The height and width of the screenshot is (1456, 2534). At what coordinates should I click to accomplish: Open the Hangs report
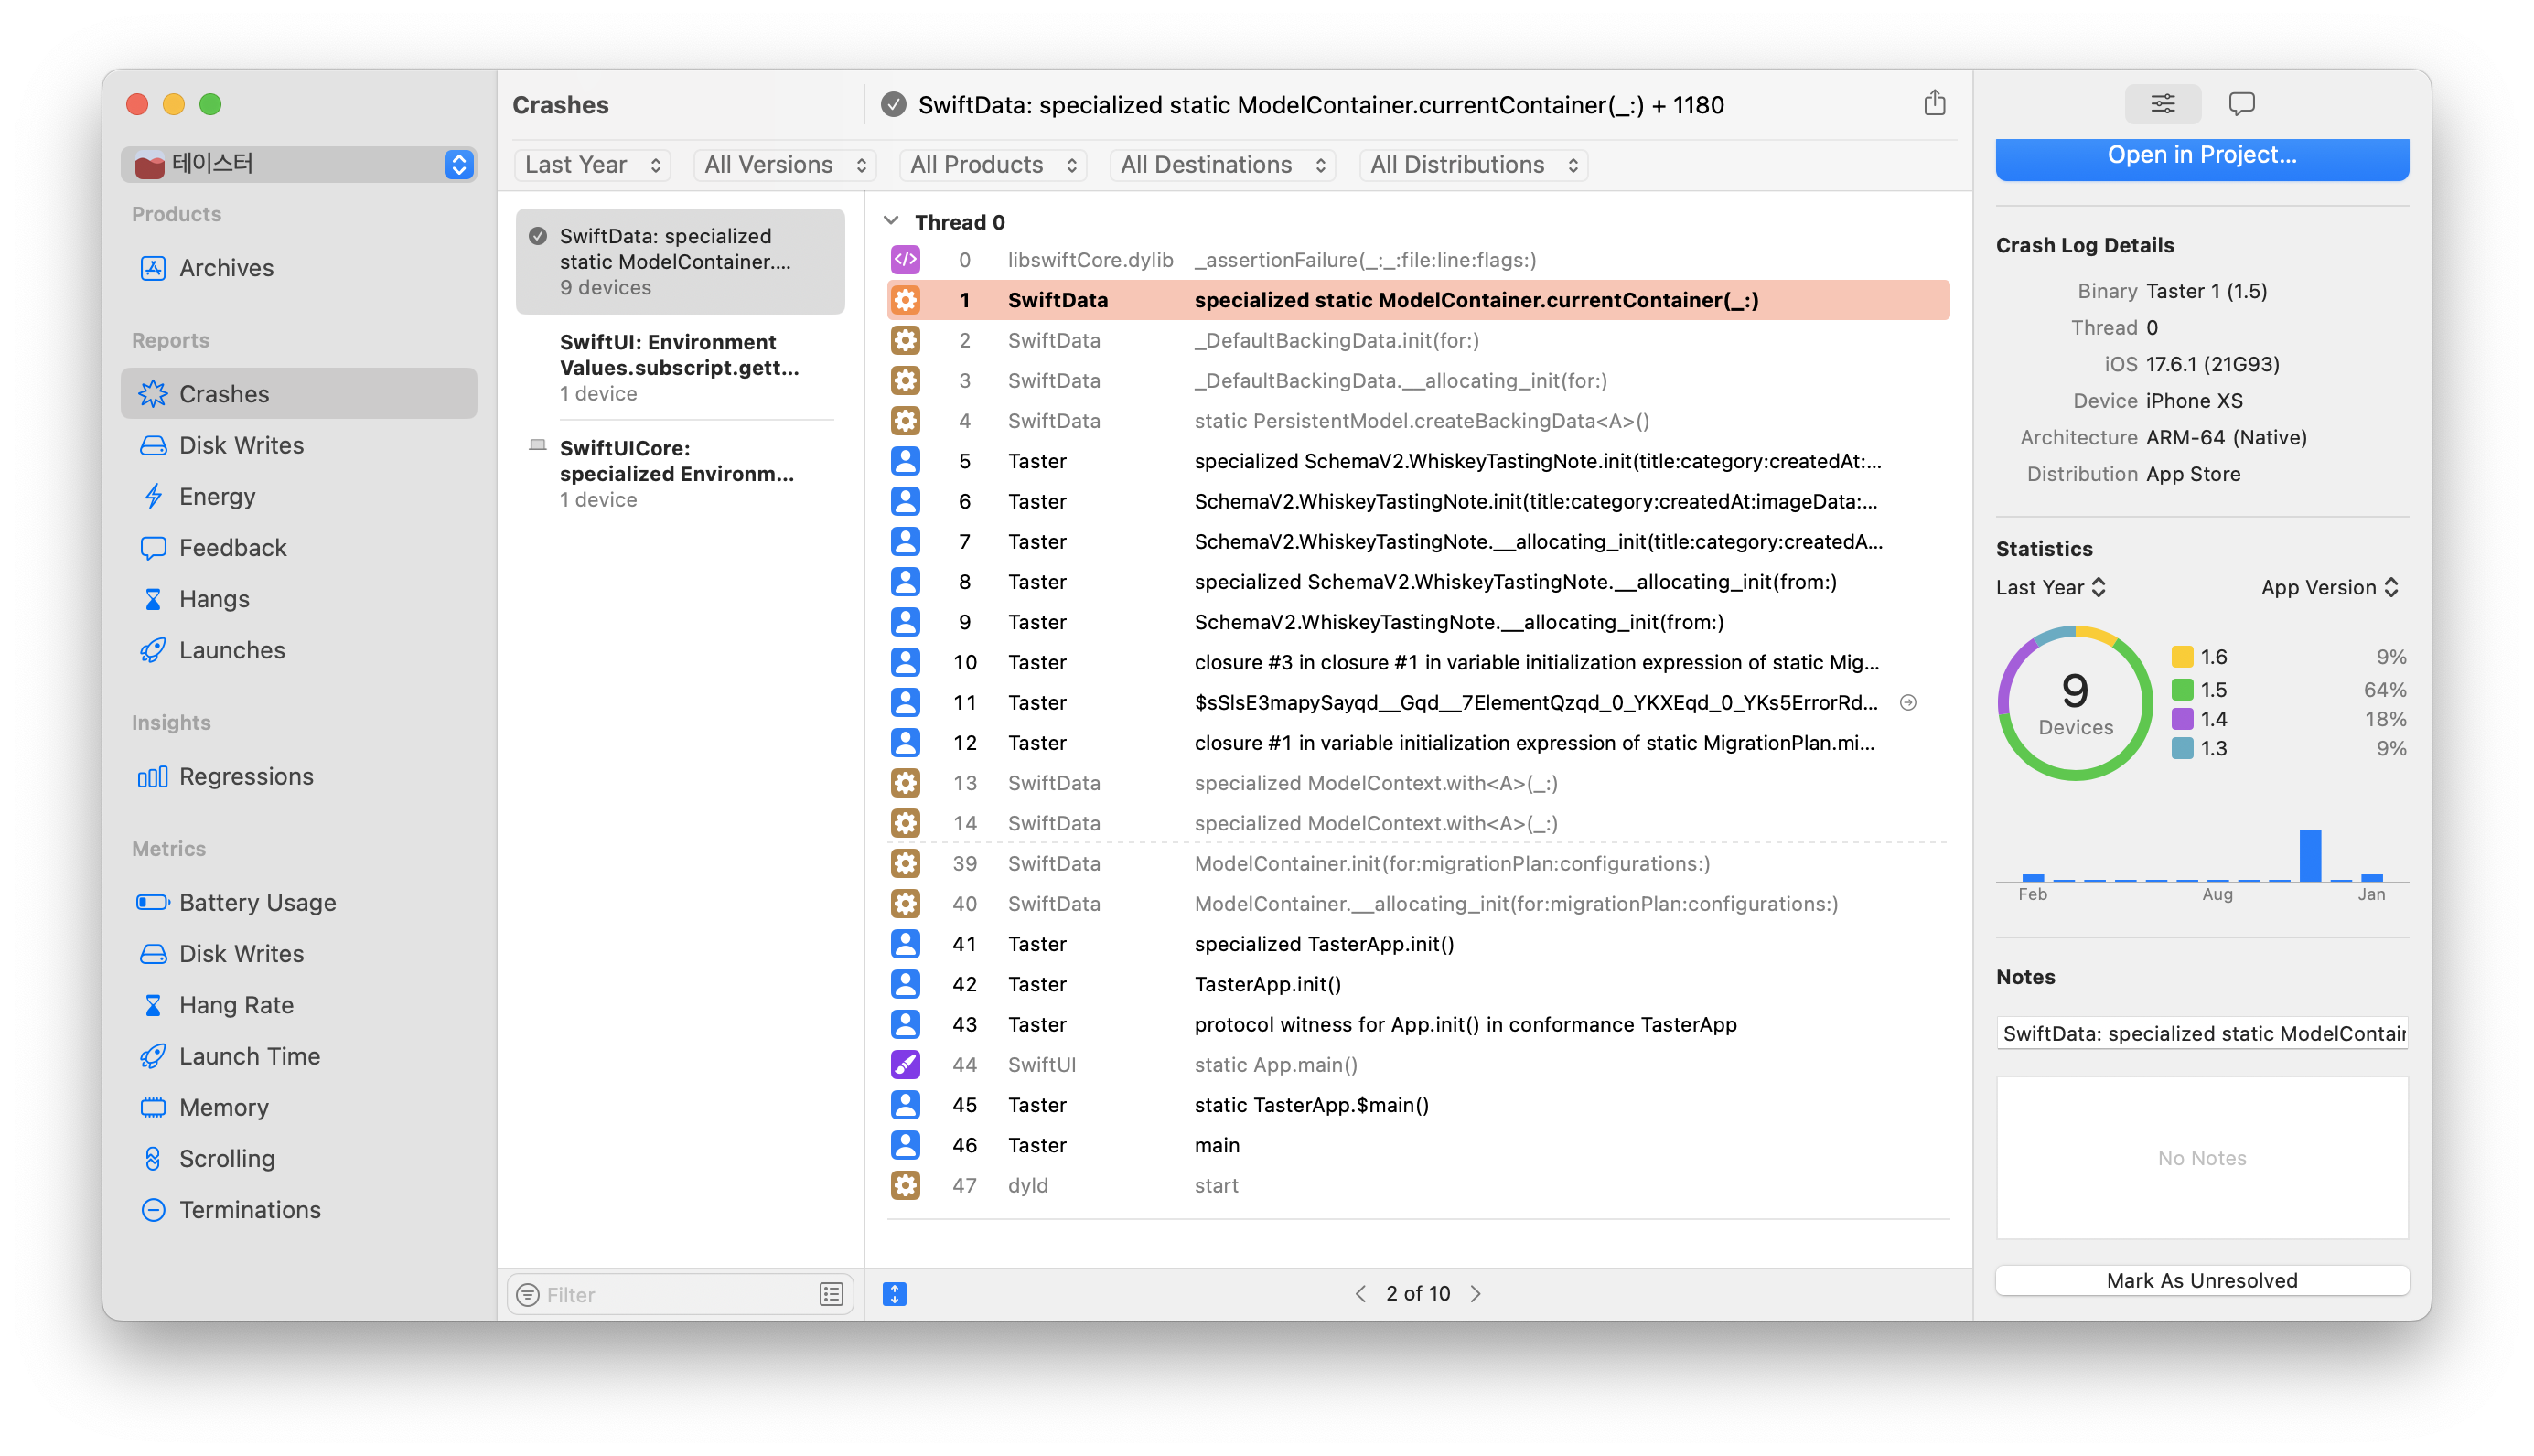(x=298, y=598)
